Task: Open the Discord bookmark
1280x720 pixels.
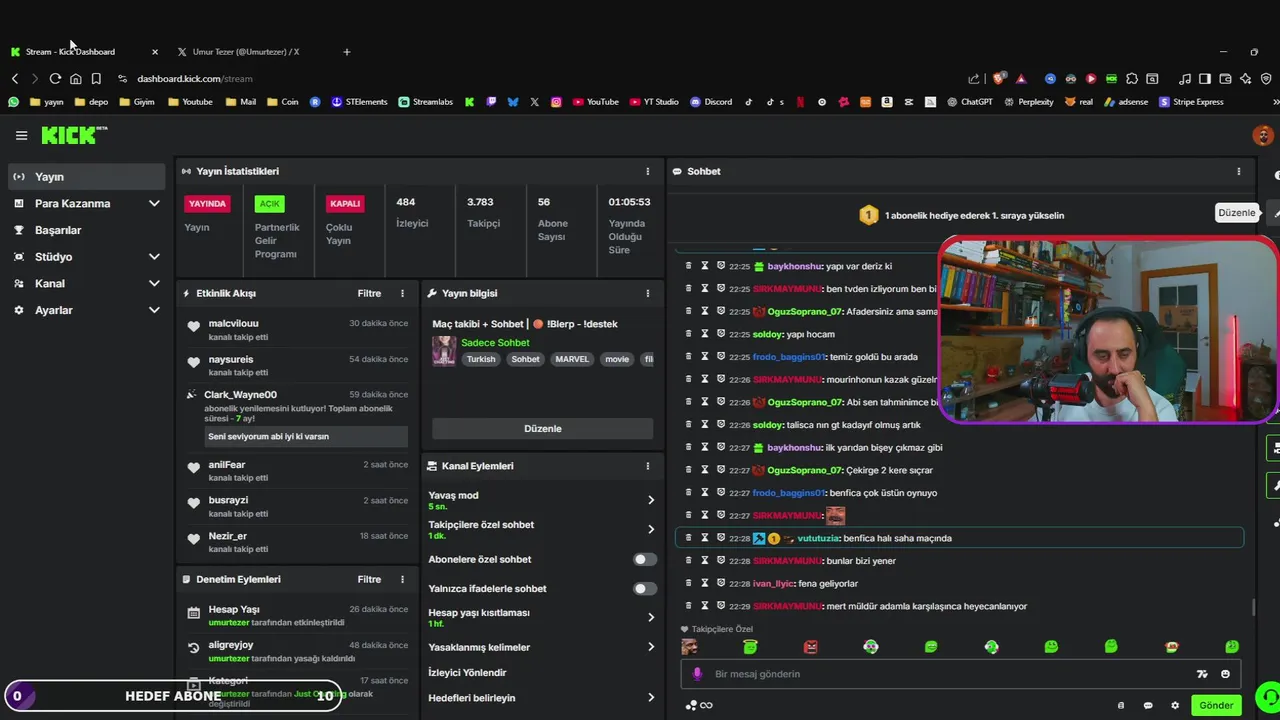Action: (x=711, y=101)
